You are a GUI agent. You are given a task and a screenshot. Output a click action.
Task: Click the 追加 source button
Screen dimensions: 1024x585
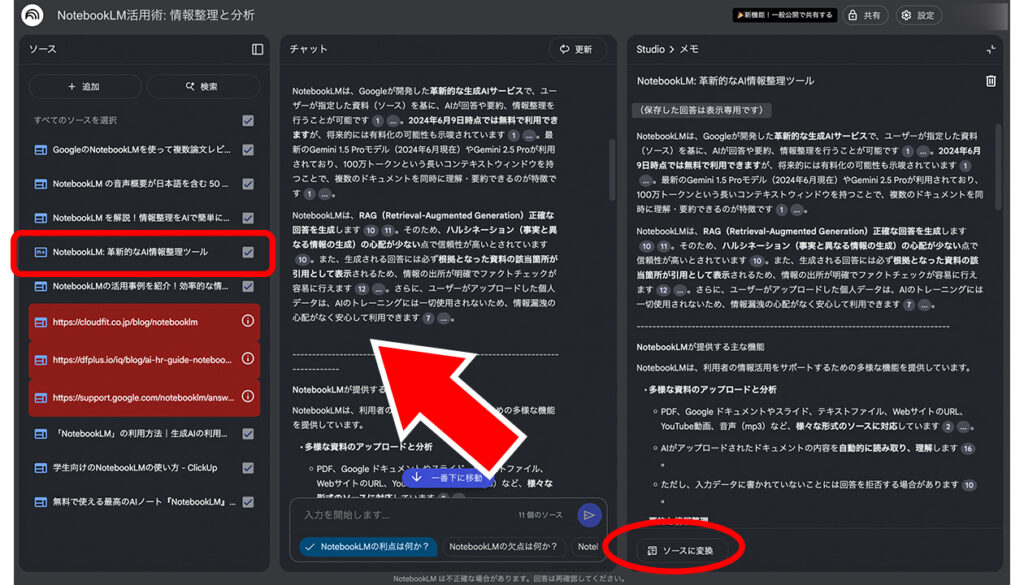(85, 86)
